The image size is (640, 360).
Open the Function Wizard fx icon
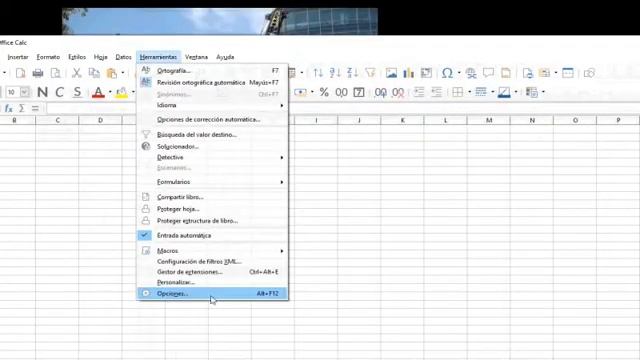click(9, 109)
